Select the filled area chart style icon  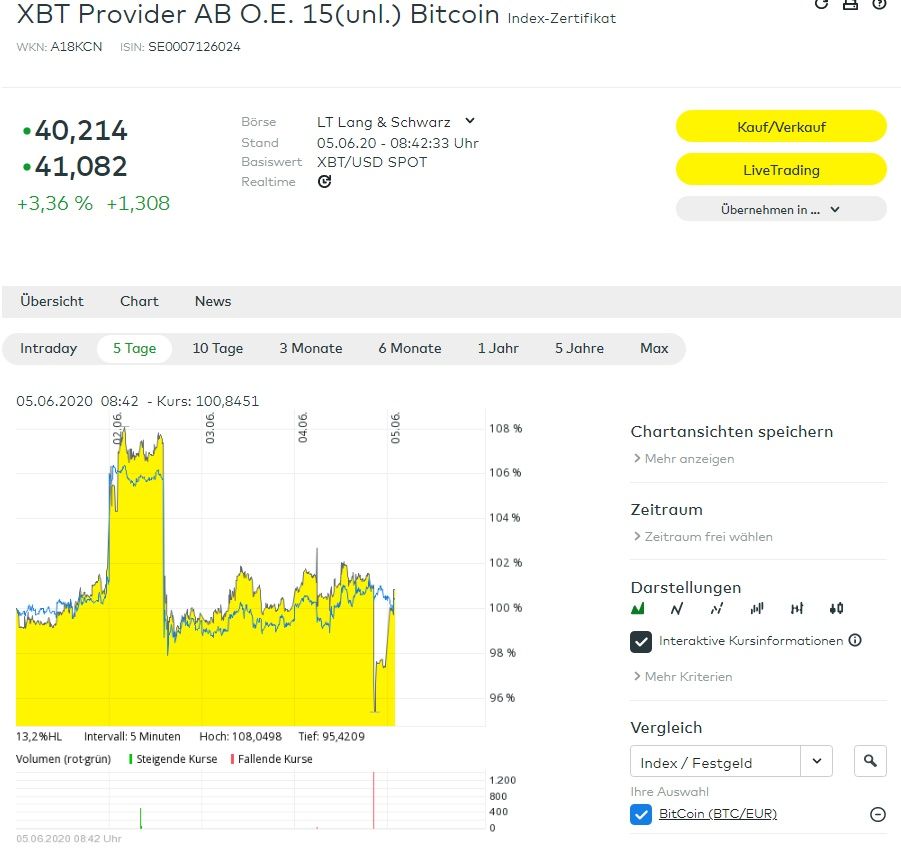[x=638, y=608]
